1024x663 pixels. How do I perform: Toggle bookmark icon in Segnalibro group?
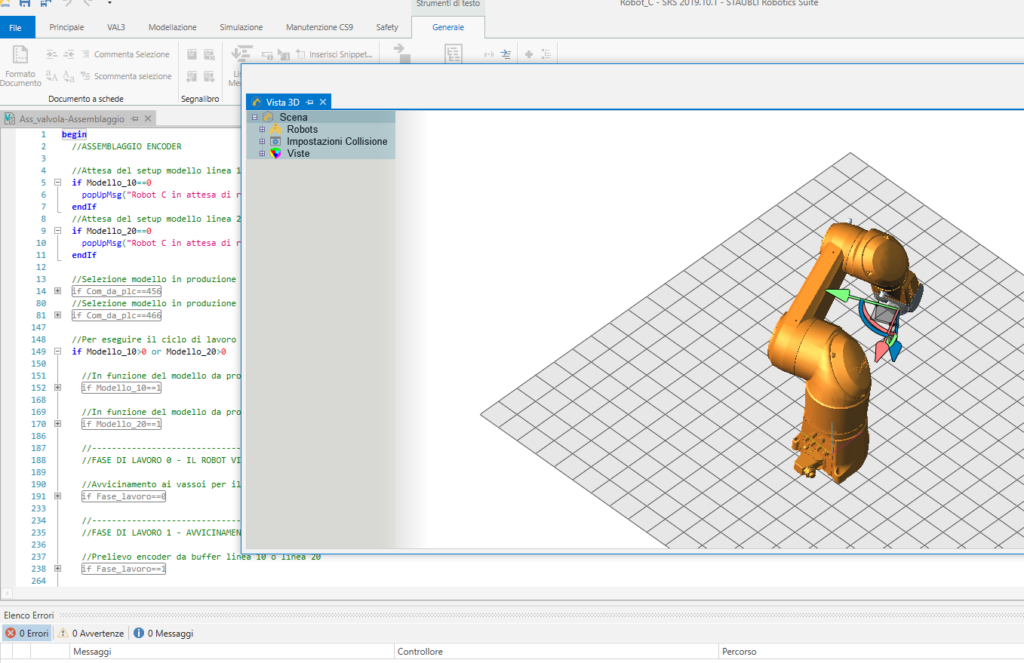pos(192,54)
